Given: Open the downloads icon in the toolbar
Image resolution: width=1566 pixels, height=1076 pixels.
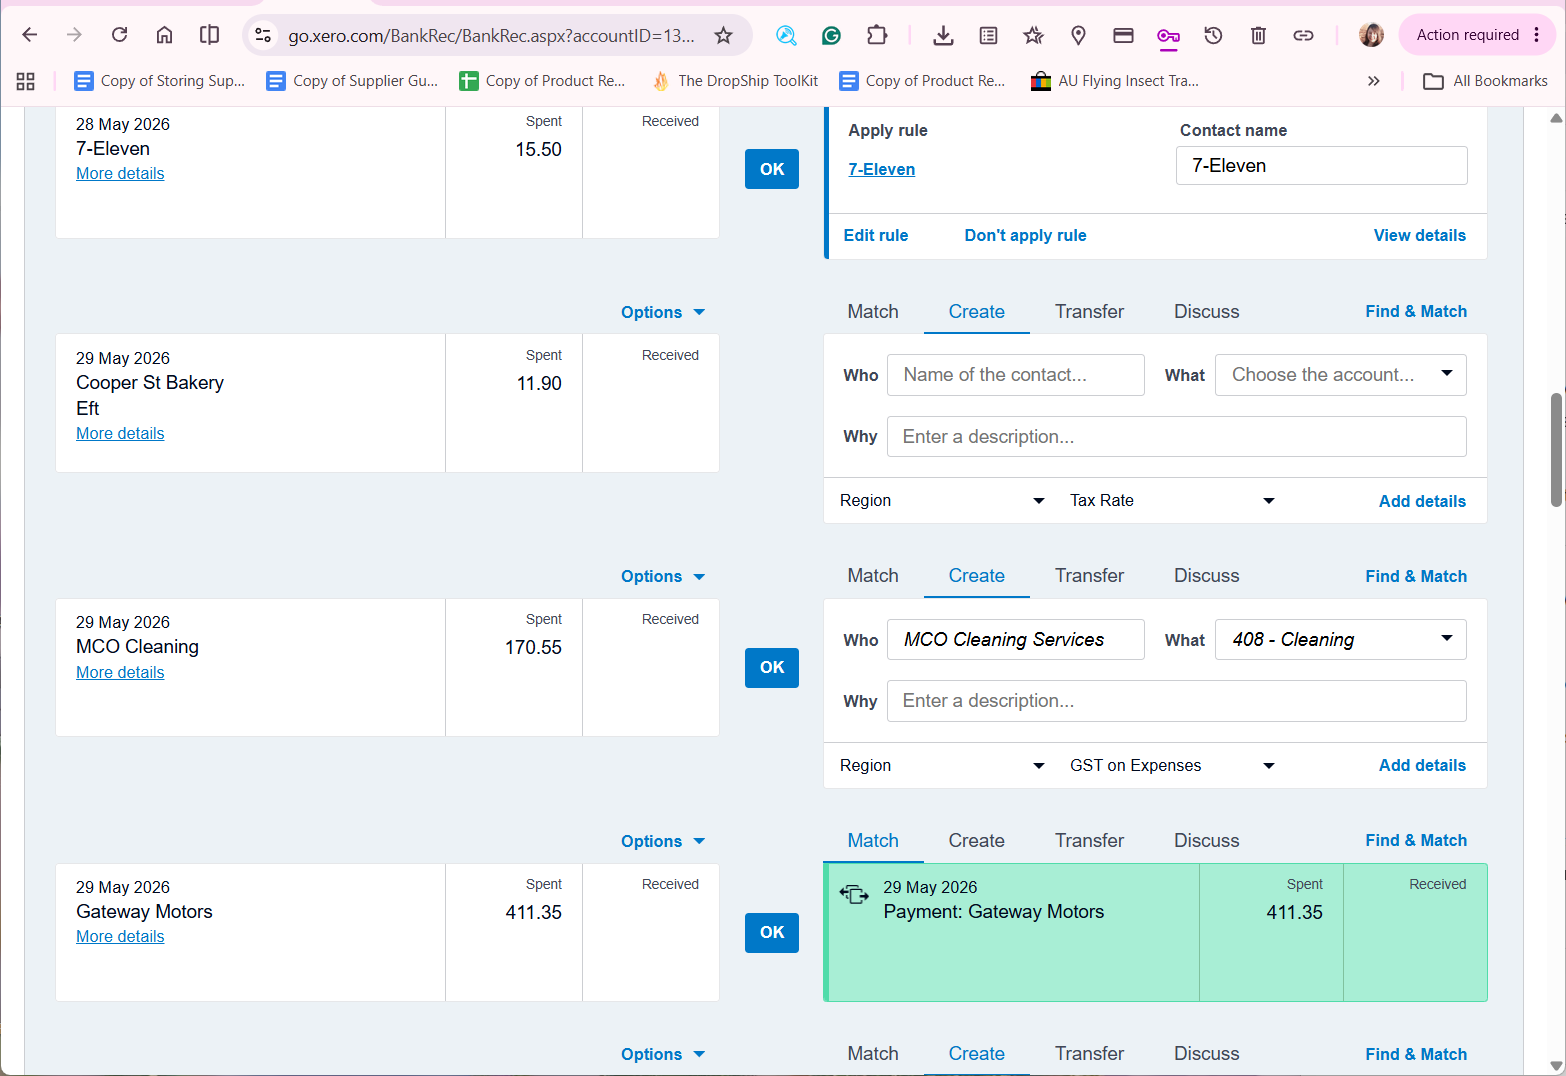Looking at the screenshot, I should (942, 36).
